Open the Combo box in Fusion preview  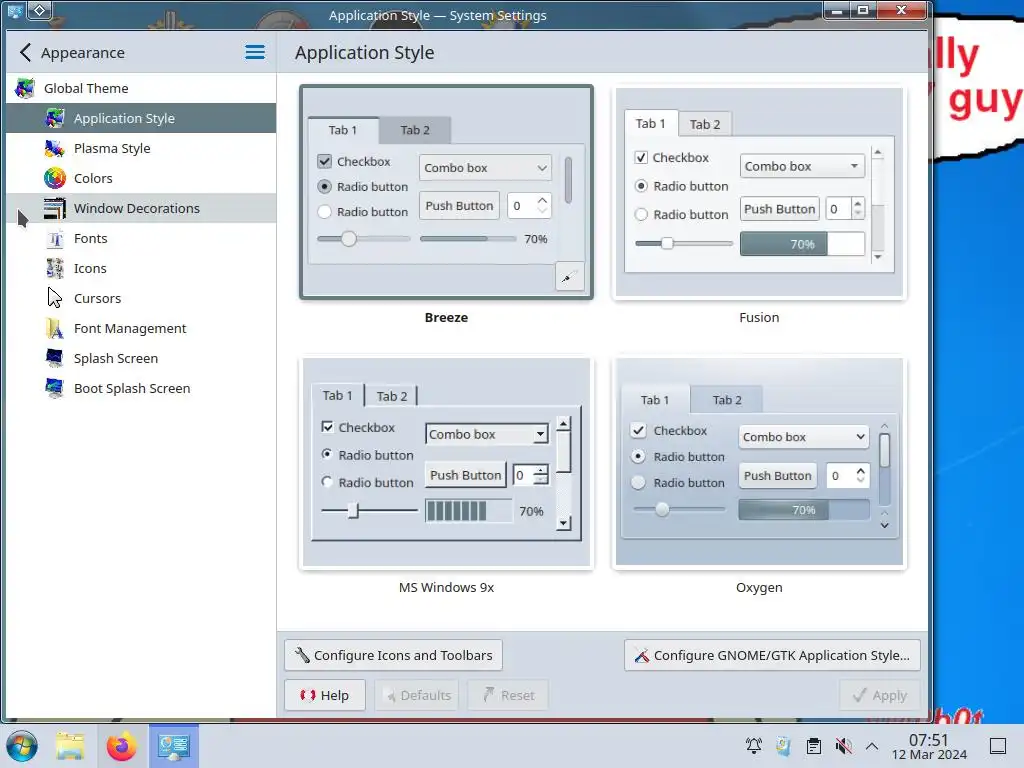point(802,166)
